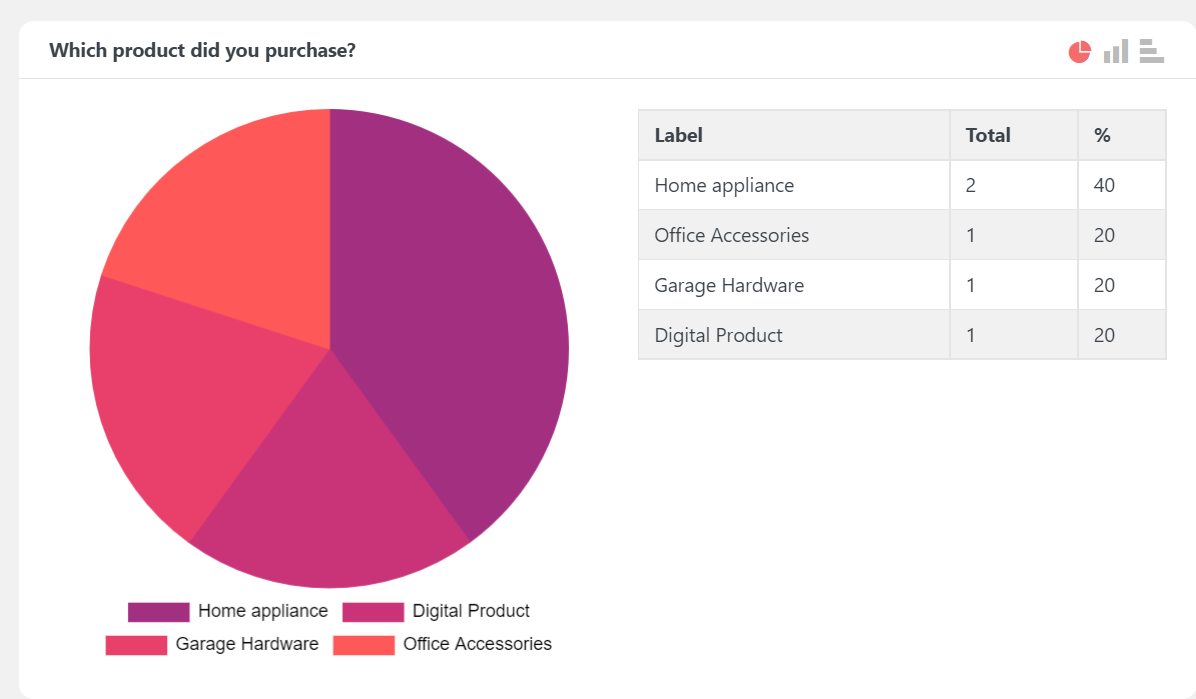Click the Office Accessories legend label

[477, 644]
